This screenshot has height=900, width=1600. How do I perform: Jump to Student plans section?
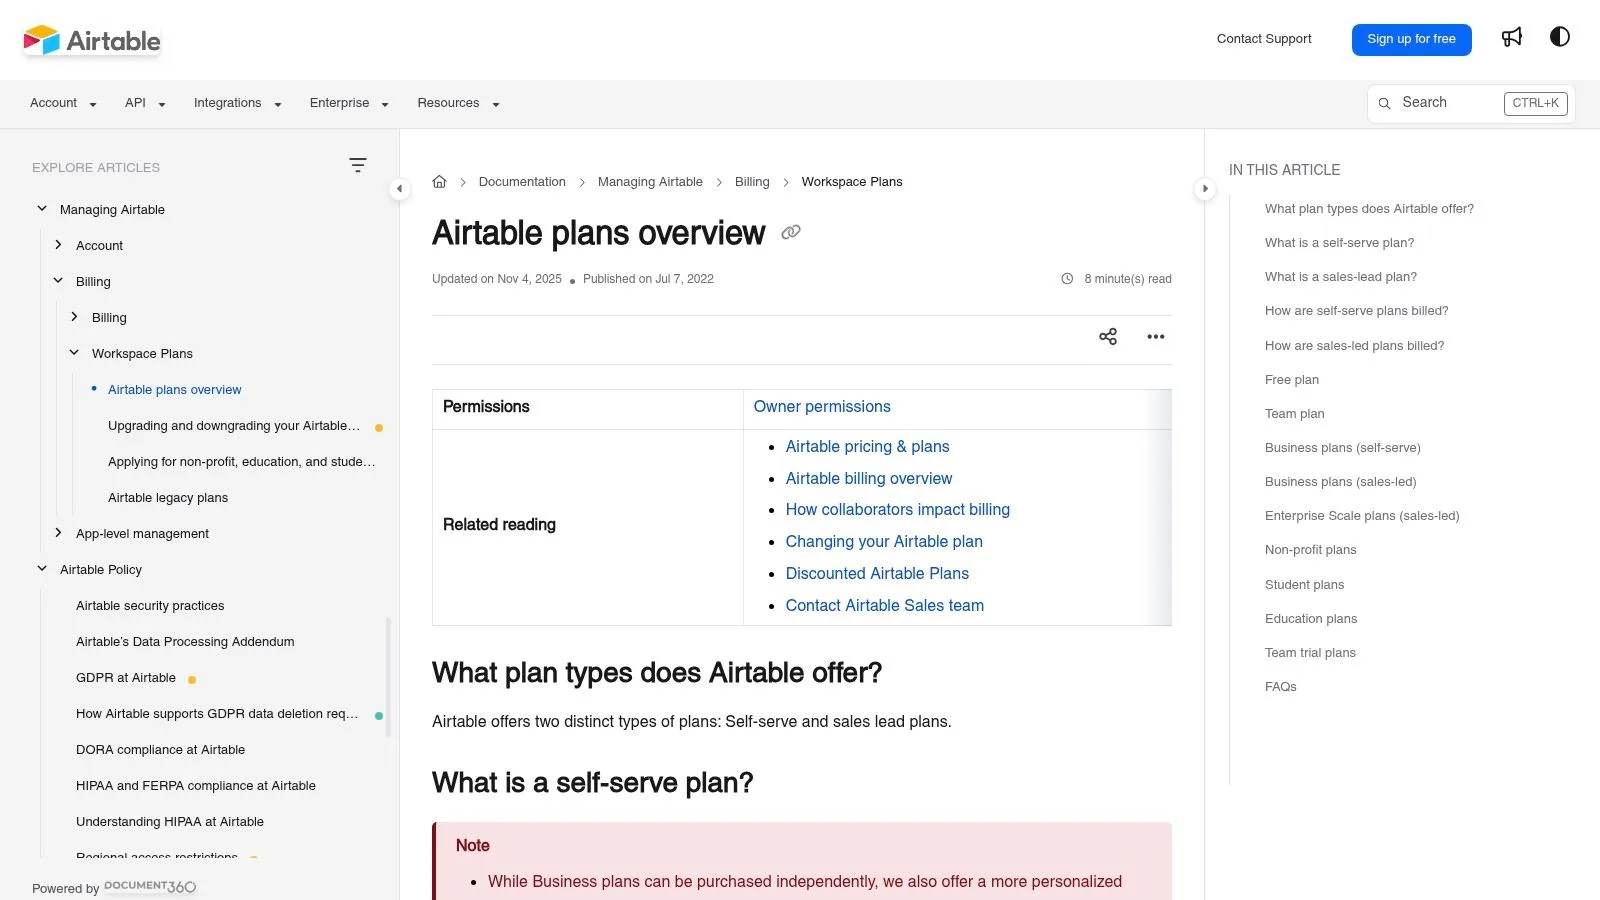point(1304,585)
